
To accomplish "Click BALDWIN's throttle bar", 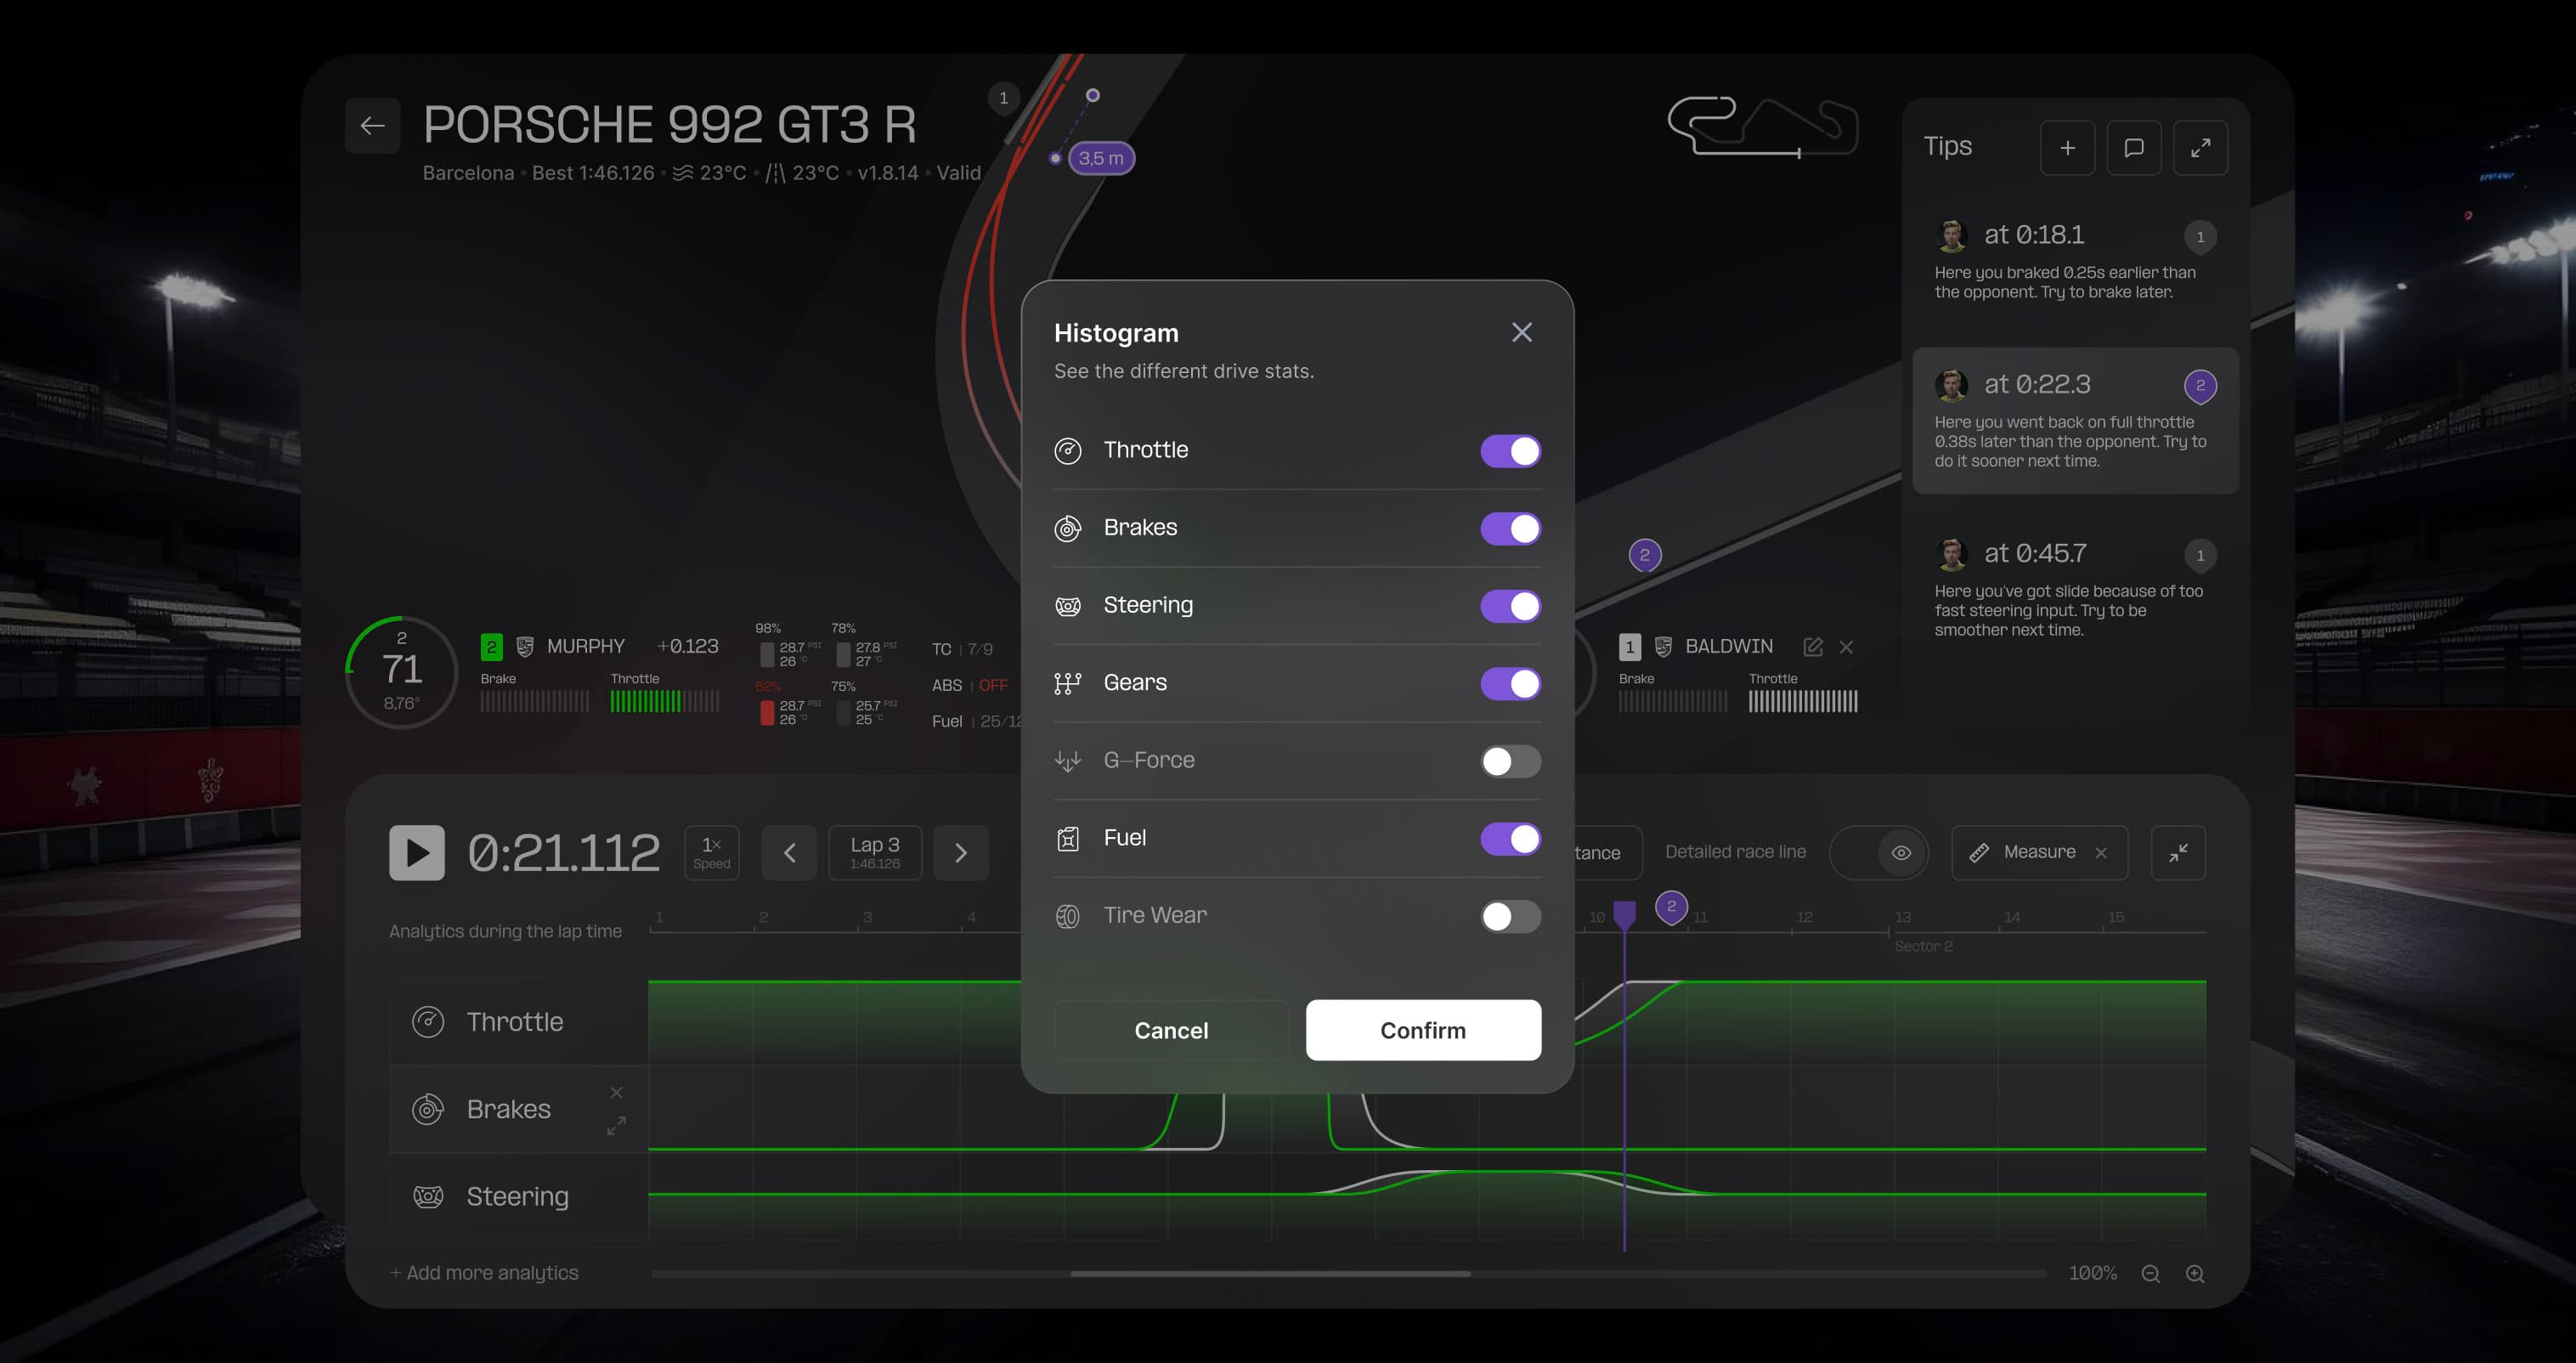I will 1803,702.
